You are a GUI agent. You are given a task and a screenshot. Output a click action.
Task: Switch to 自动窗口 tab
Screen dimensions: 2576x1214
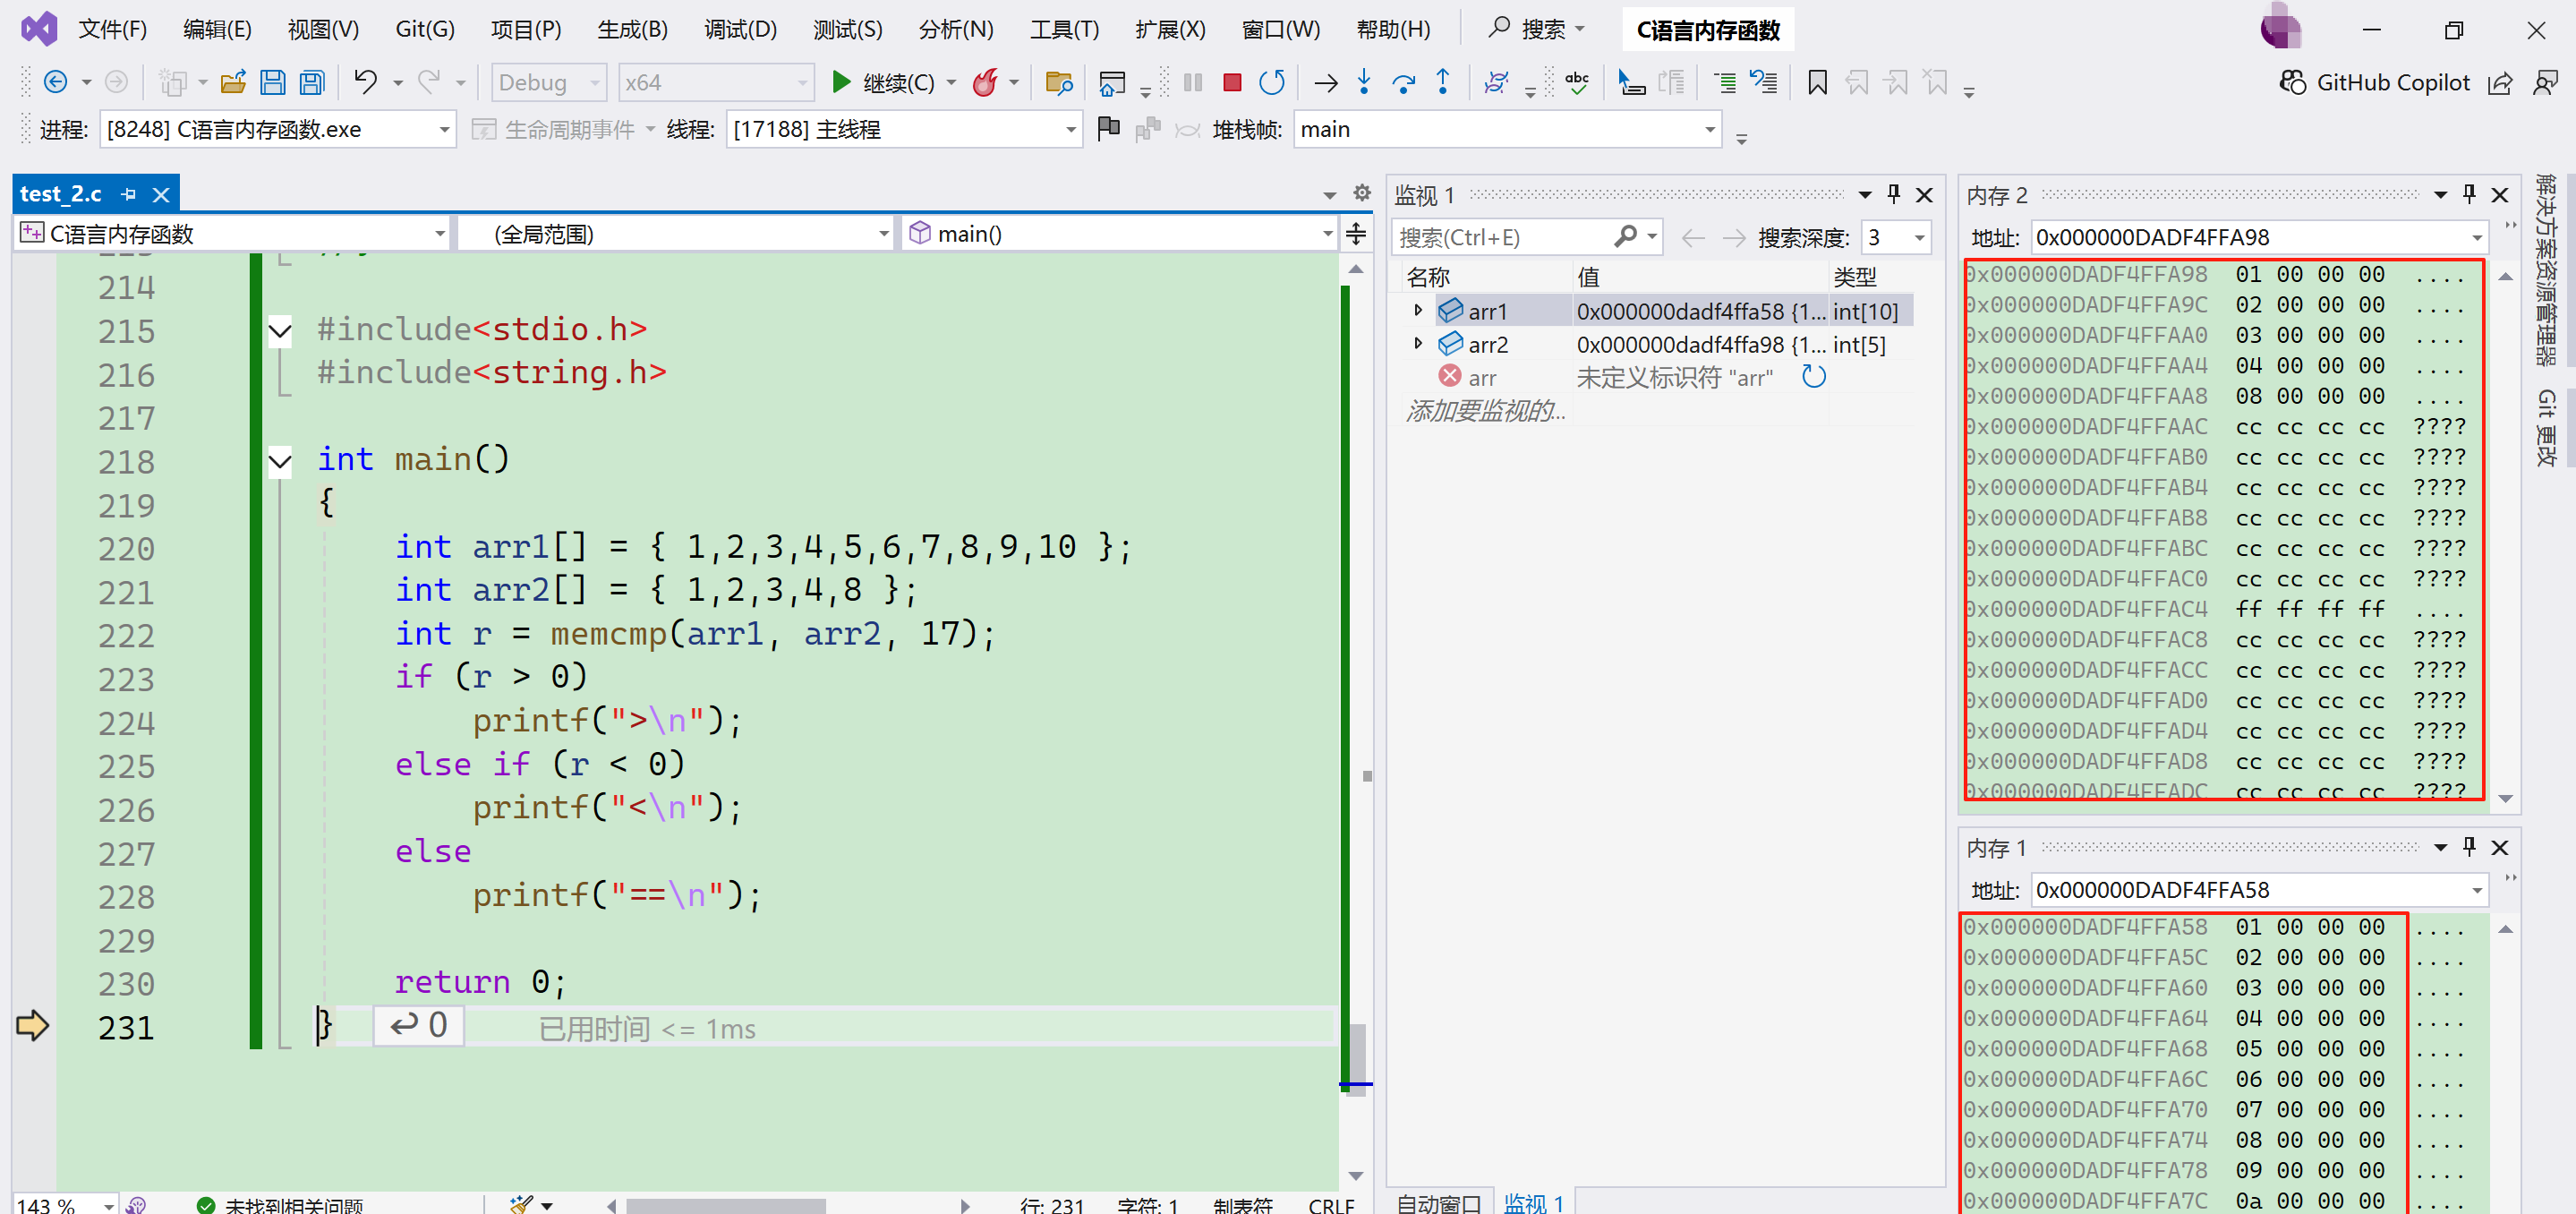click(1438, 1203)
